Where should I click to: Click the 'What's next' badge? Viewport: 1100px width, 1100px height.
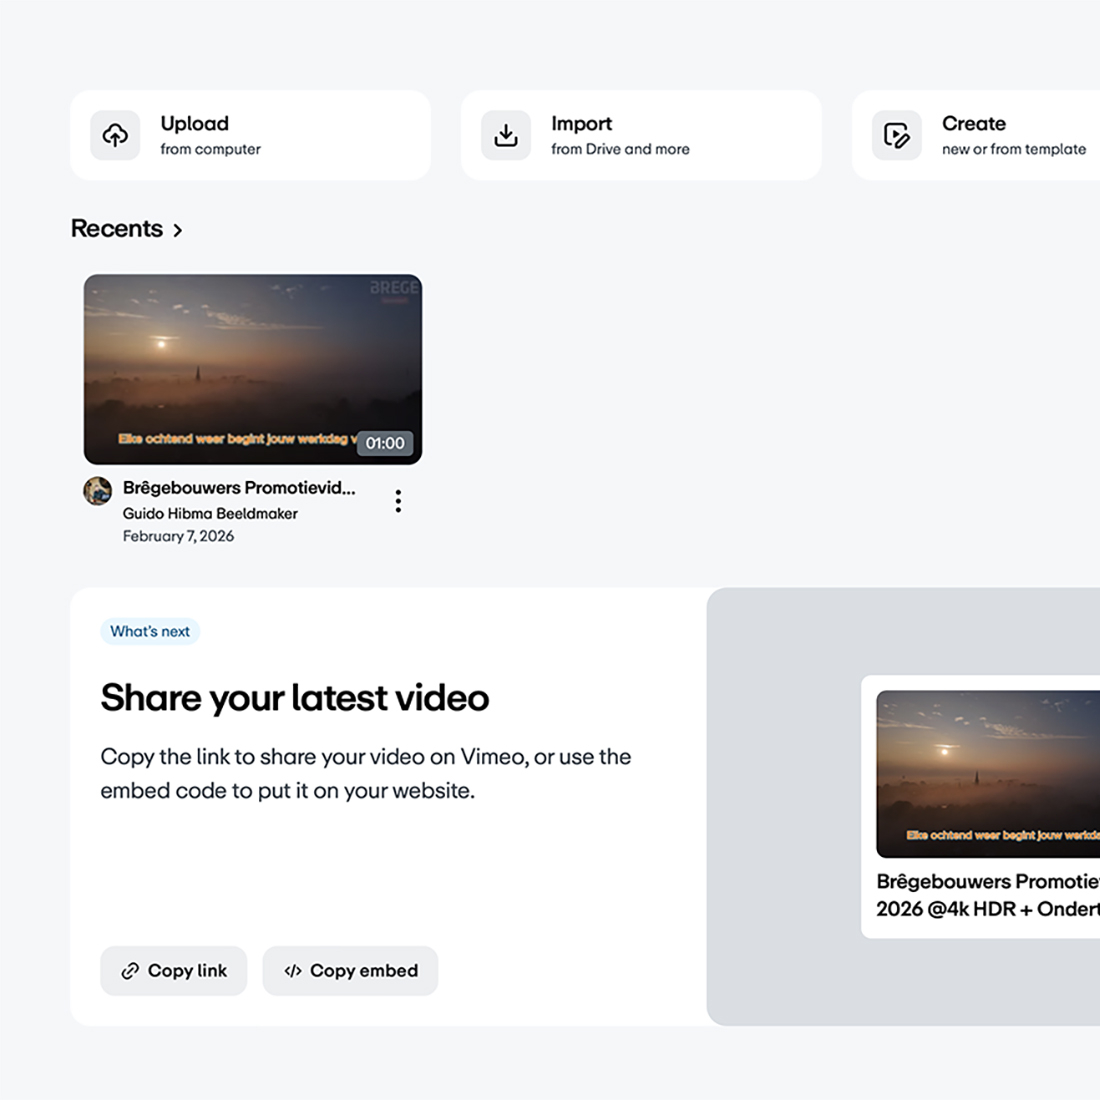[150, 631]
